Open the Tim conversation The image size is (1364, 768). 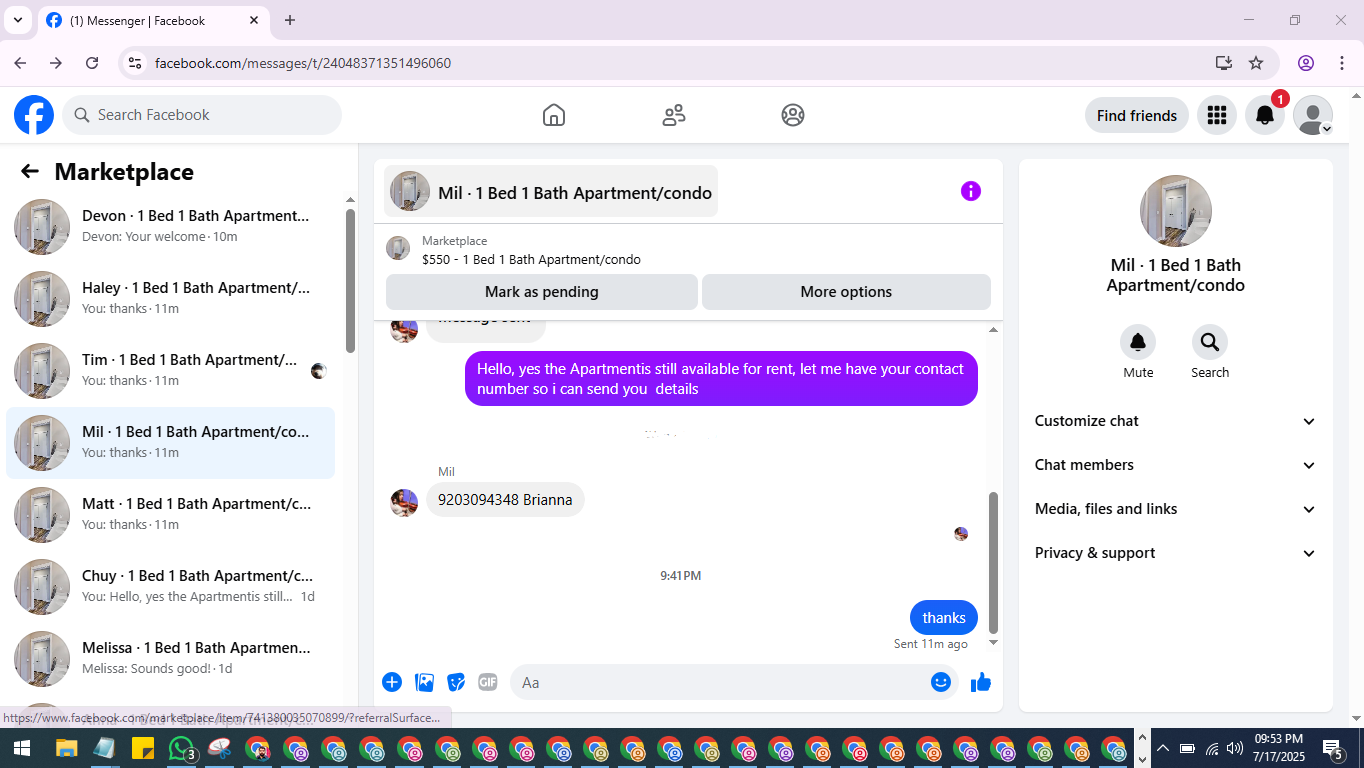[171, 371]
